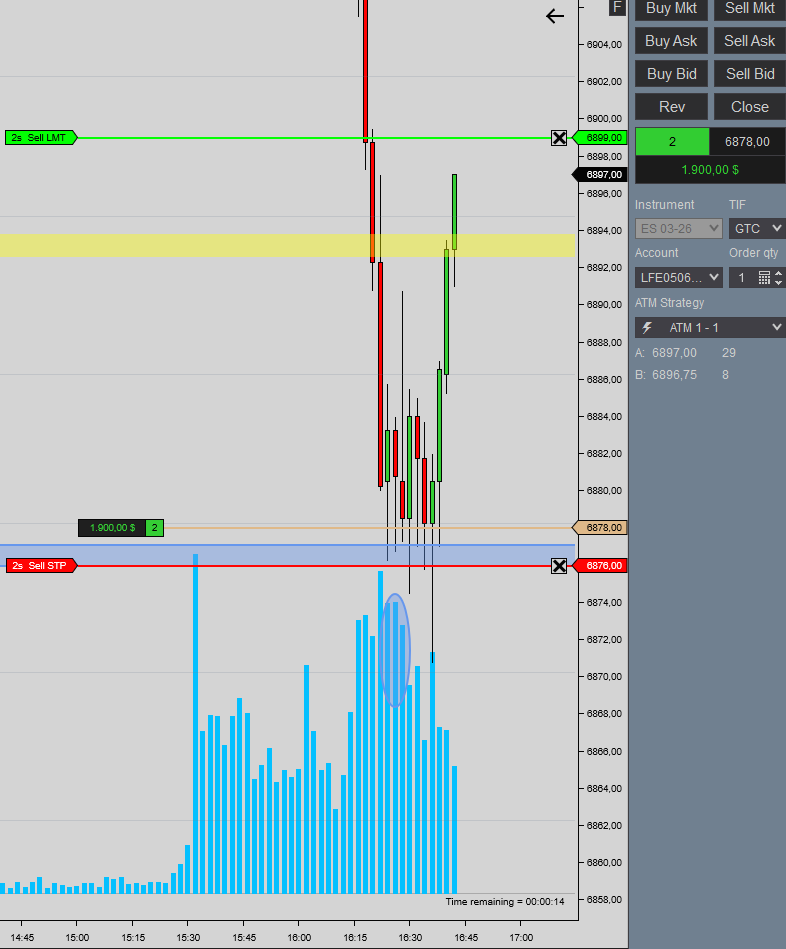Click the 1.900,00 $ PnL display in panel
Viewport: 786px width, 949px height.
coord(710,170)
